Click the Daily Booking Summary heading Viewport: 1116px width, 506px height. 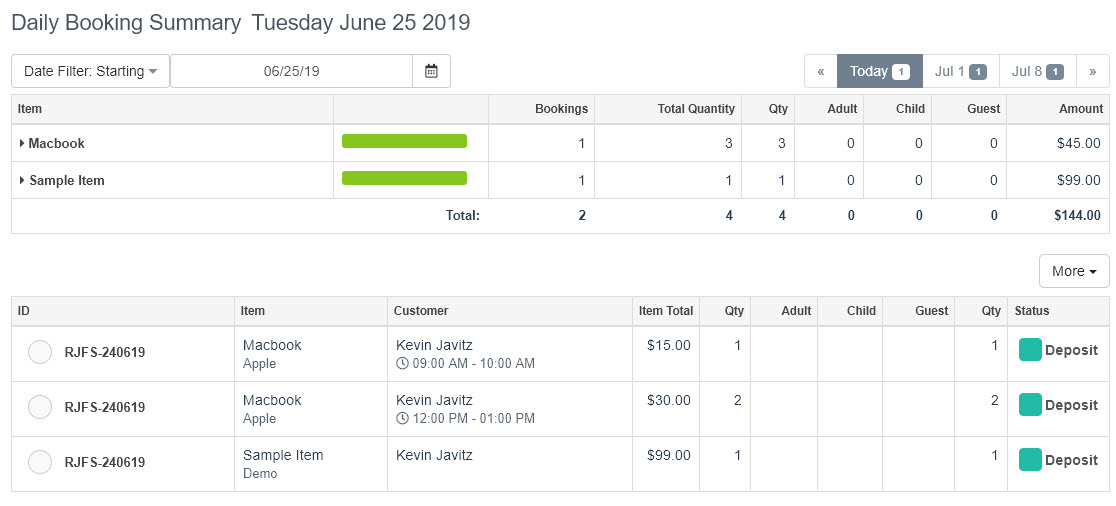126,22
